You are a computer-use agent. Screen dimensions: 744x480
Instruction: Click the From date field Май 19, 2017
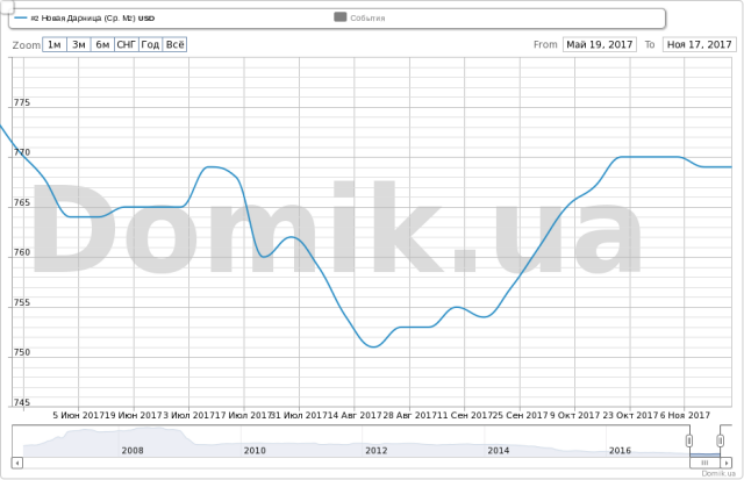point(598,45)
